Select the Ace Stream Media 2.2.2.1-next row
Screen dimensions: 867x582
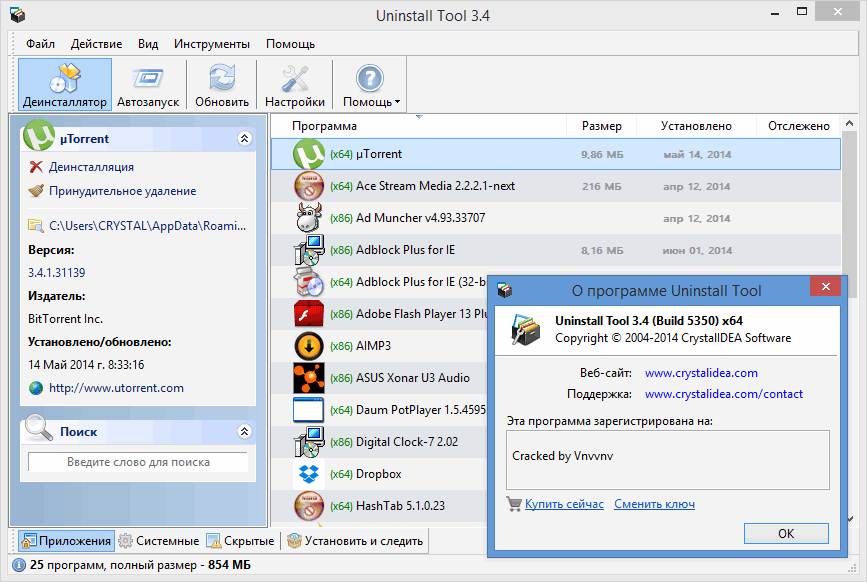click(x=556, y=186)
